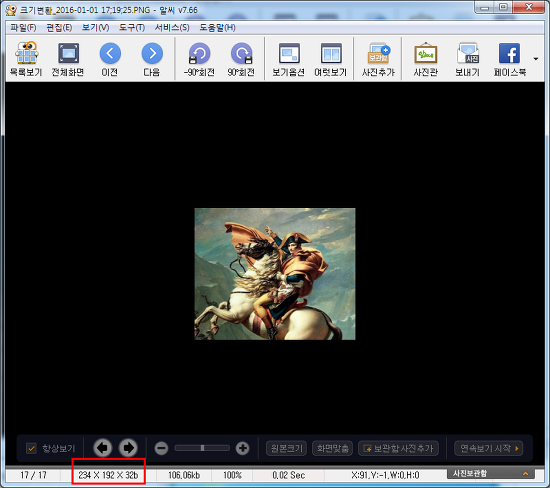This screenshot has height=488, width=550.
Task: Click the 화면맞춤 fit-to-screen button
Action: [x=333, y=448]
